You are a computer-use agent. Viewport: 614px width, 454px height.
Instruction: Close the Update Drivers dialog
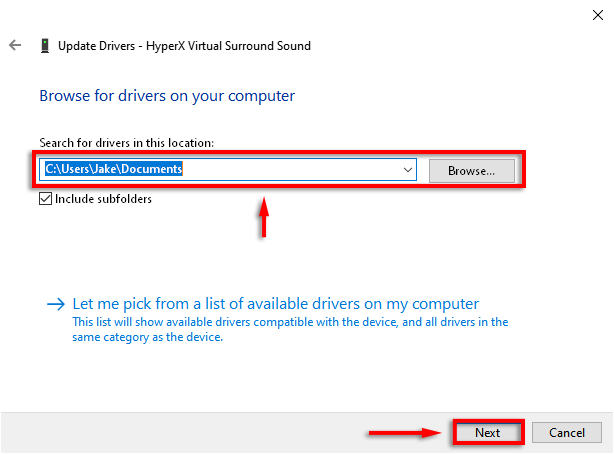598,15
